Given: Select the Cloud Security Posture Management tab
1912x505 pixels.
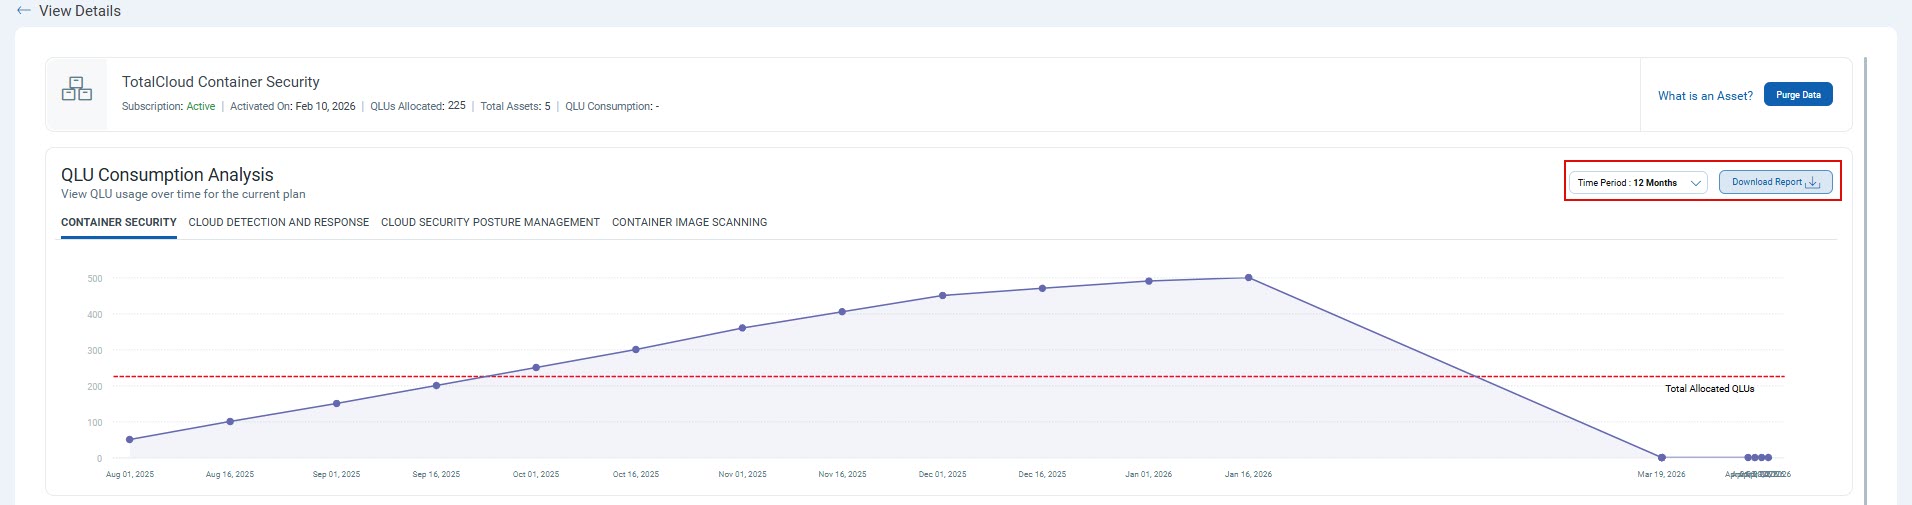Looking at the screenshot, I should click(x=490, y=222).
